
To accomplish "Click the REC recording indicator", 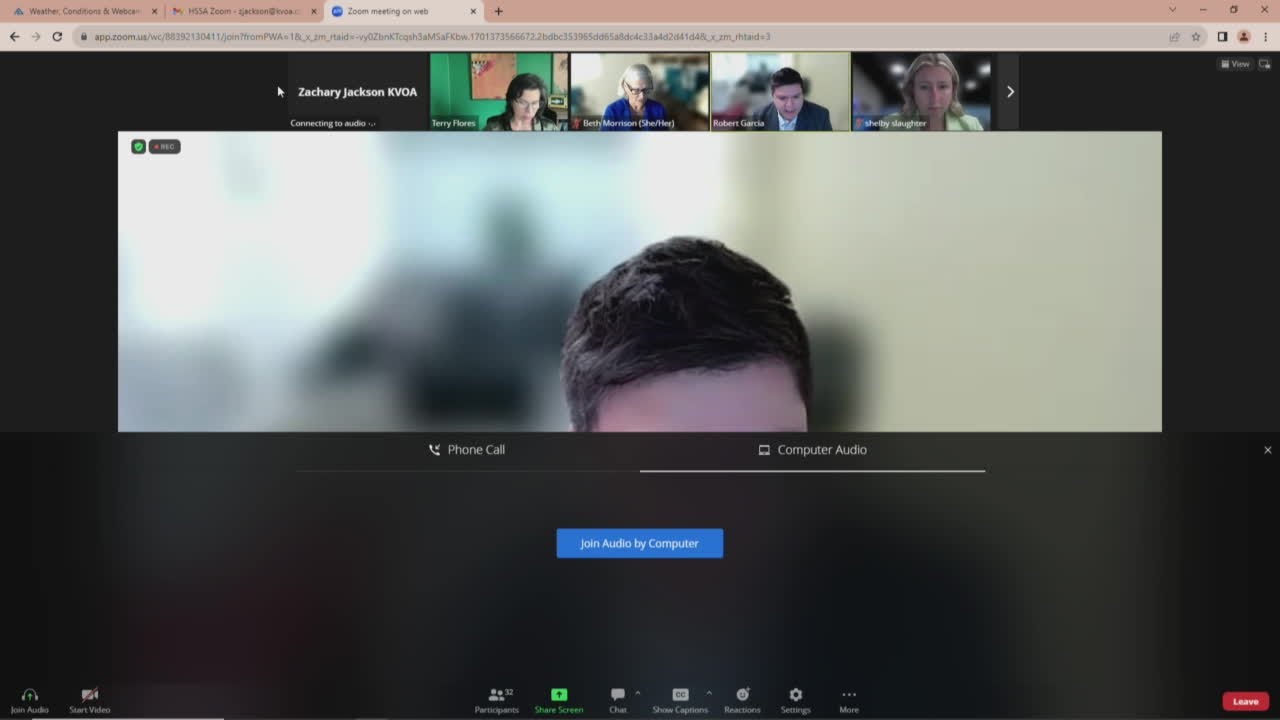I will coord(164,147).
